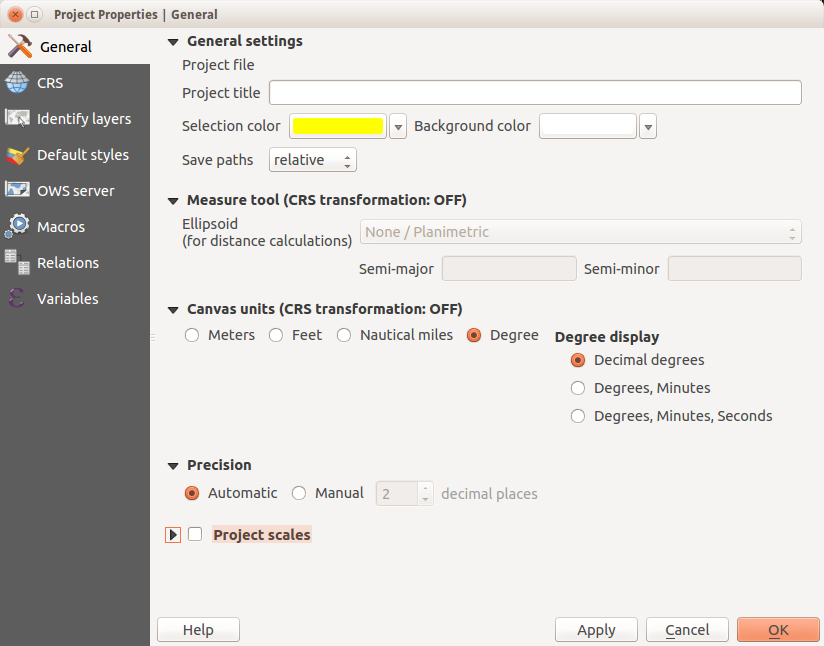
Task: Expand the Project scales section arrow
Action: (173, 535)
